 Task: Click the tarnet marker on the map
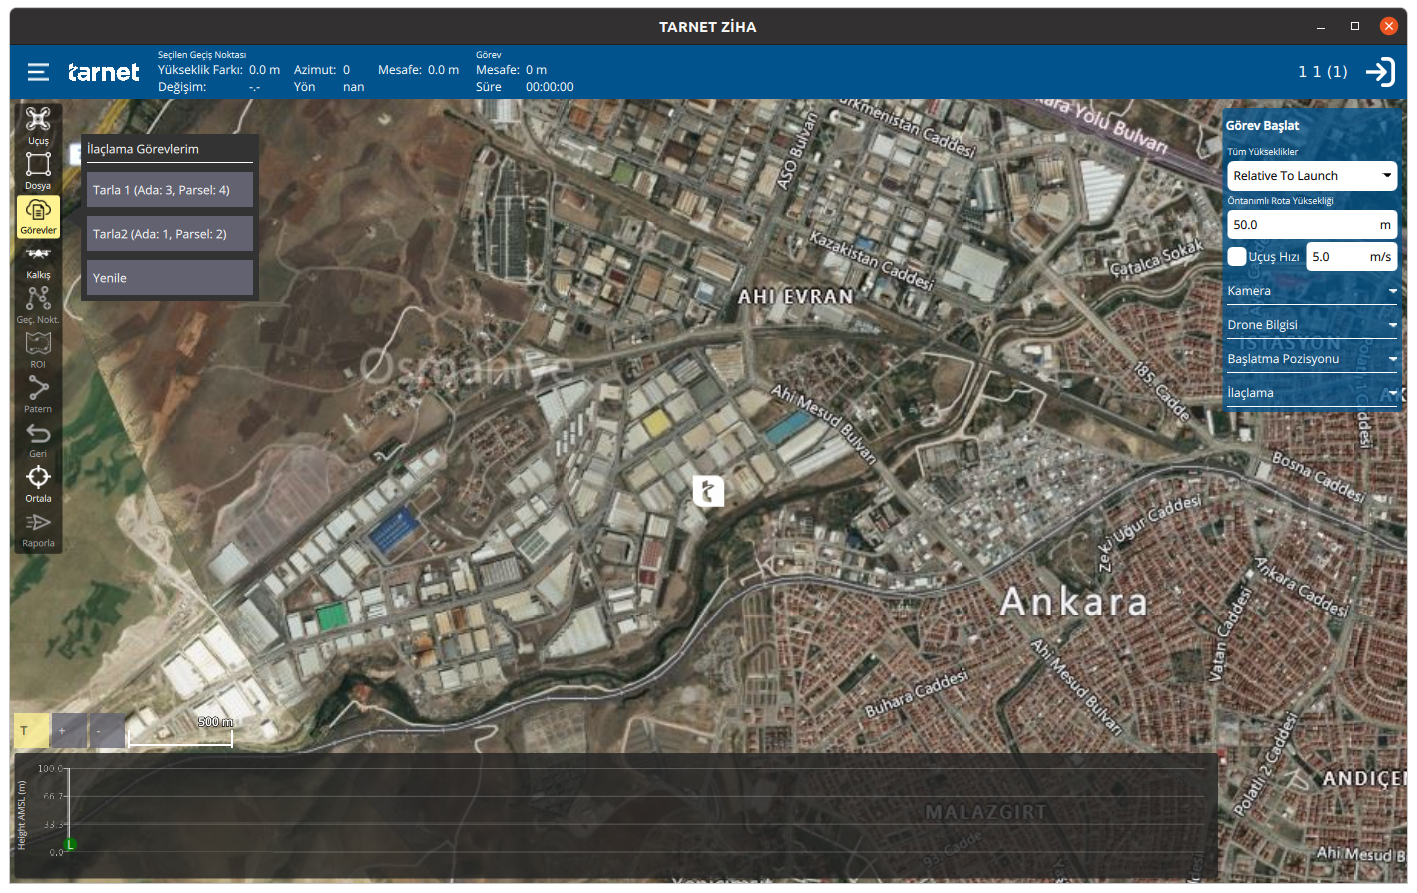(708, 490)
